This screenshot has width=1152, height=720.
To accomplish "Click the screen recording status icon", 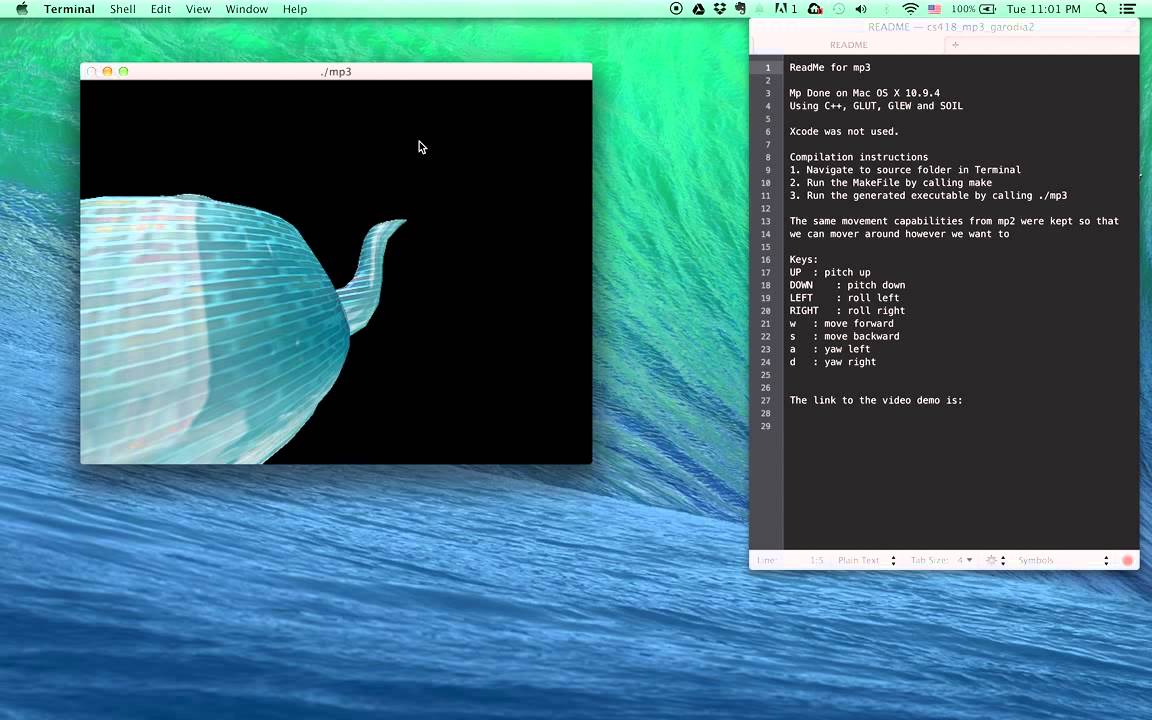I will click(676, 9).
